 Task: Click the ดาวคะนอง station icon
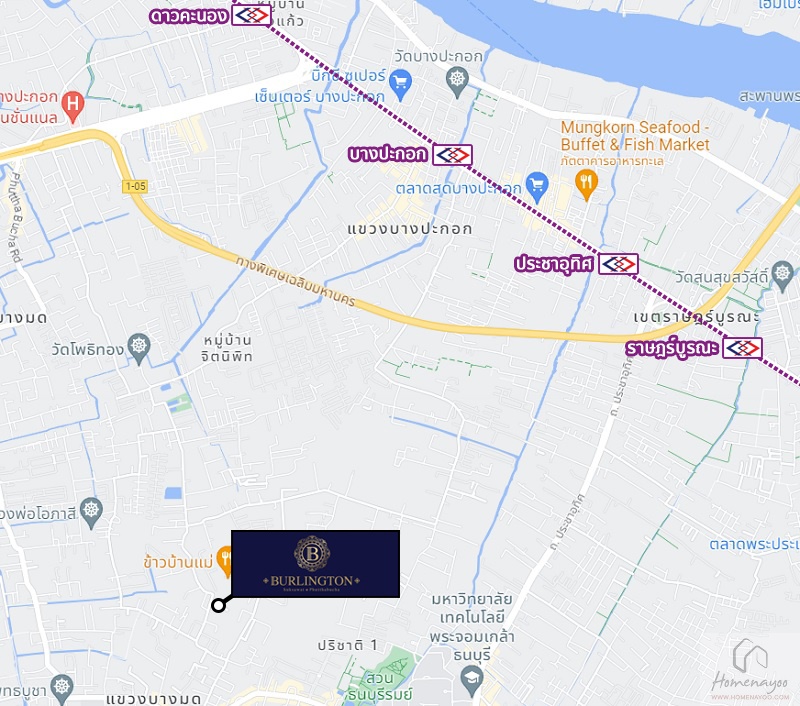pyautogui.click(x=251, y=15)
